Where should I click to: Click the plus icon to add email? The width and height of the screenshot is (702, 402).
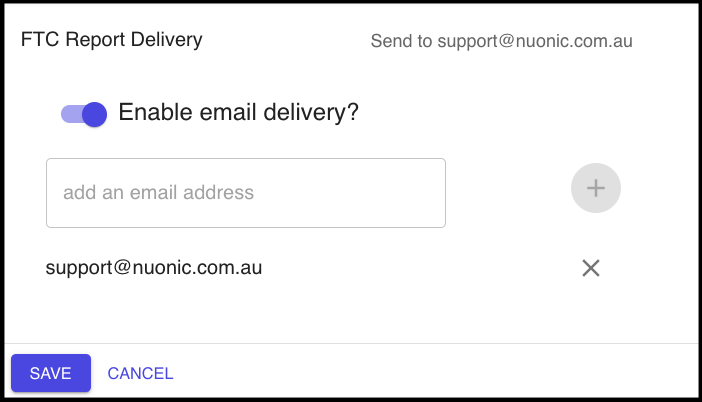tap(596, 188)
